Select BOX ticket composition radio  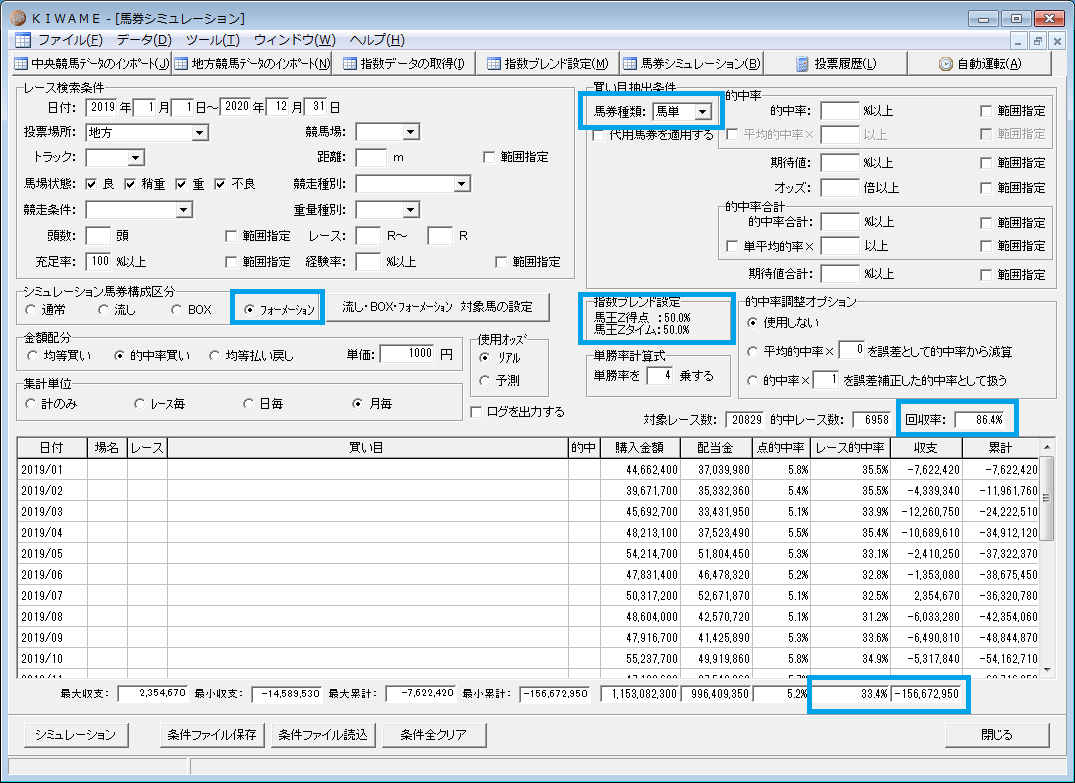coord(176,310)
